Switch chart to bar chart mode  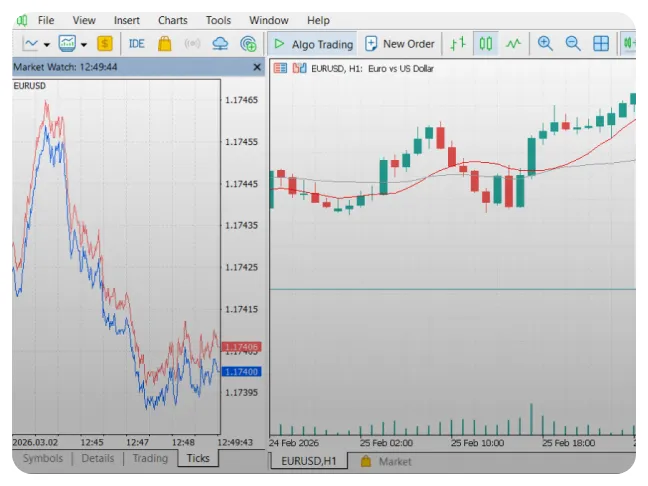458,44
